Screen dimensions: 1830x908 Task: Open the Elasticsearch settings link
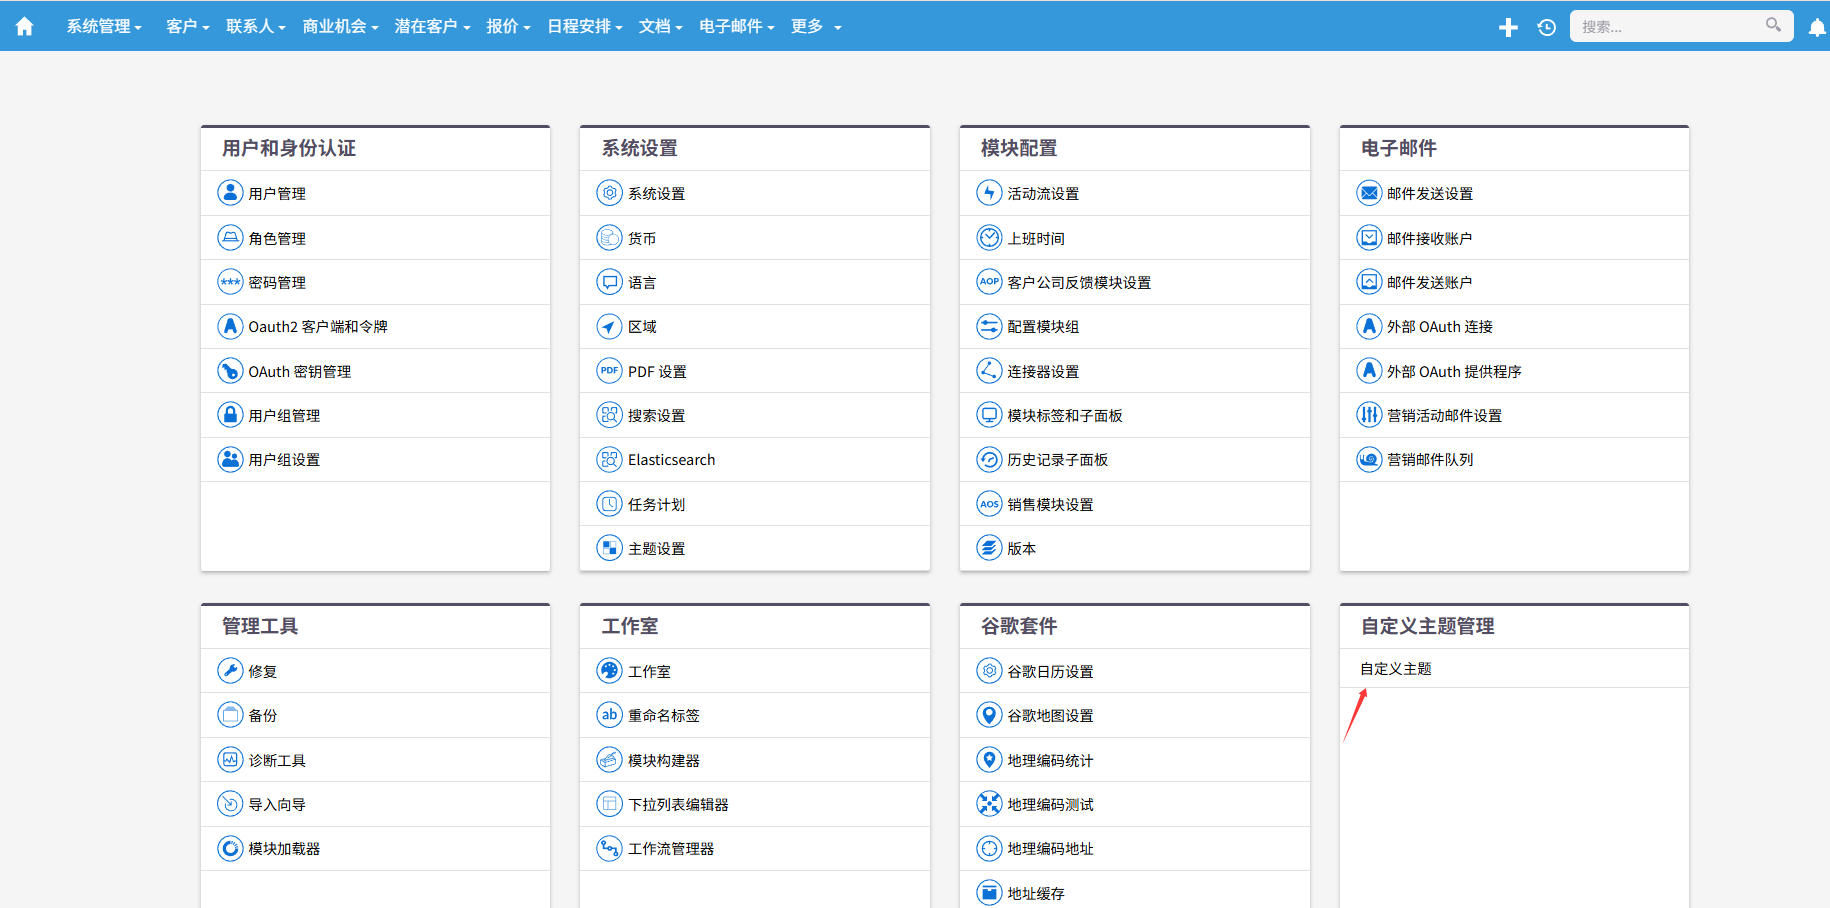pos(671,460)
